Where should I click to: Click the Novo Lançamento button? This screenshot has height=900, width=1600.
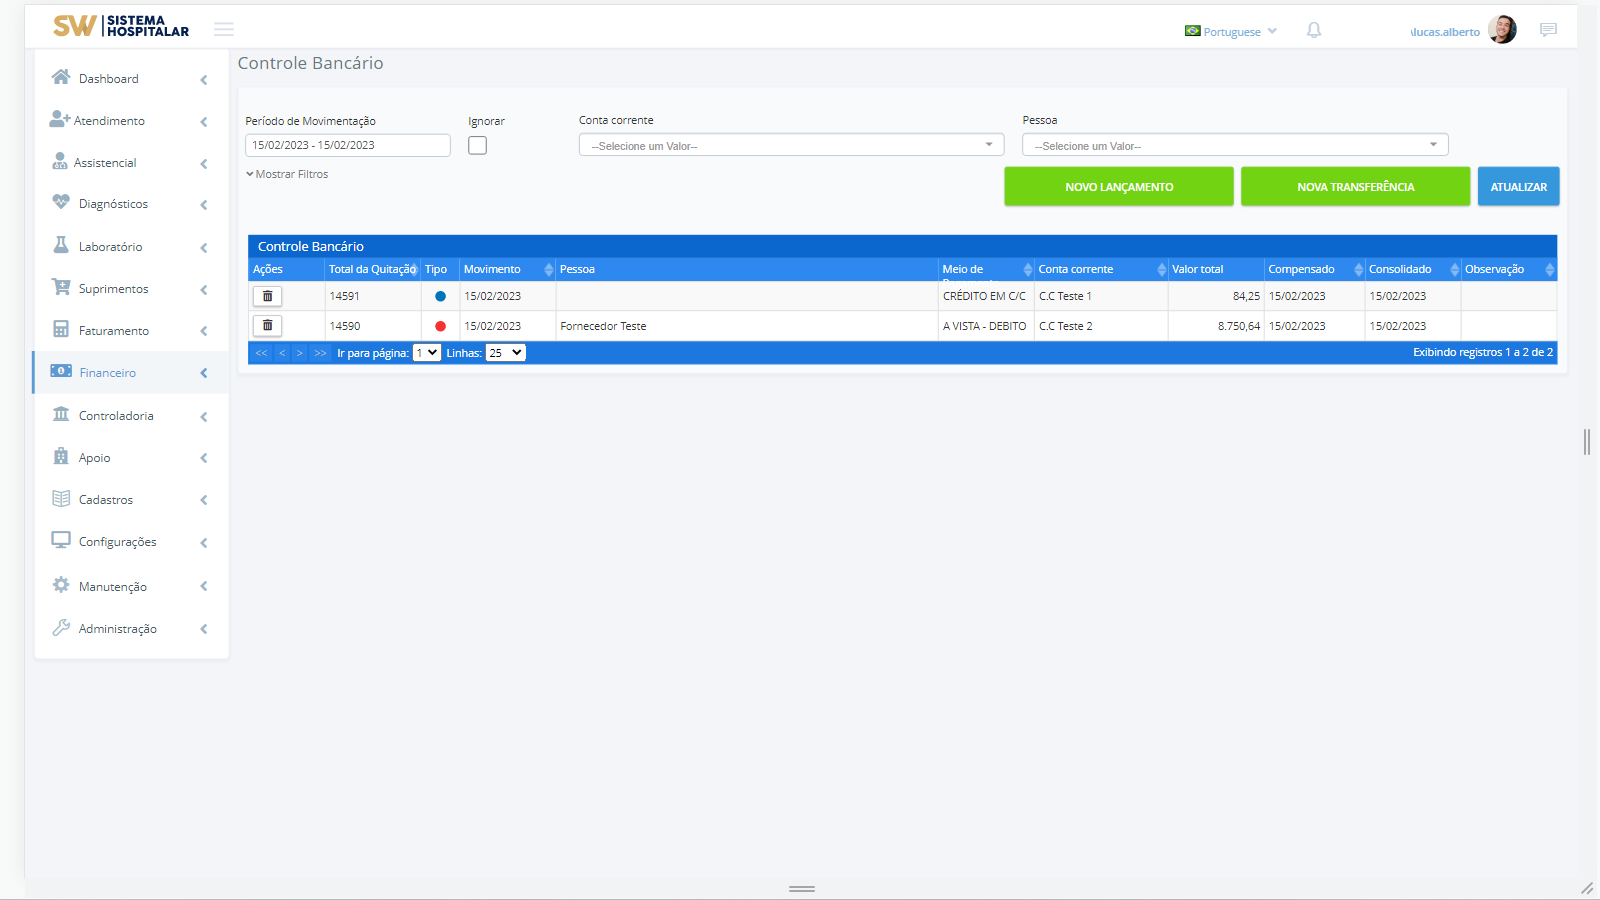[1118, 187]
